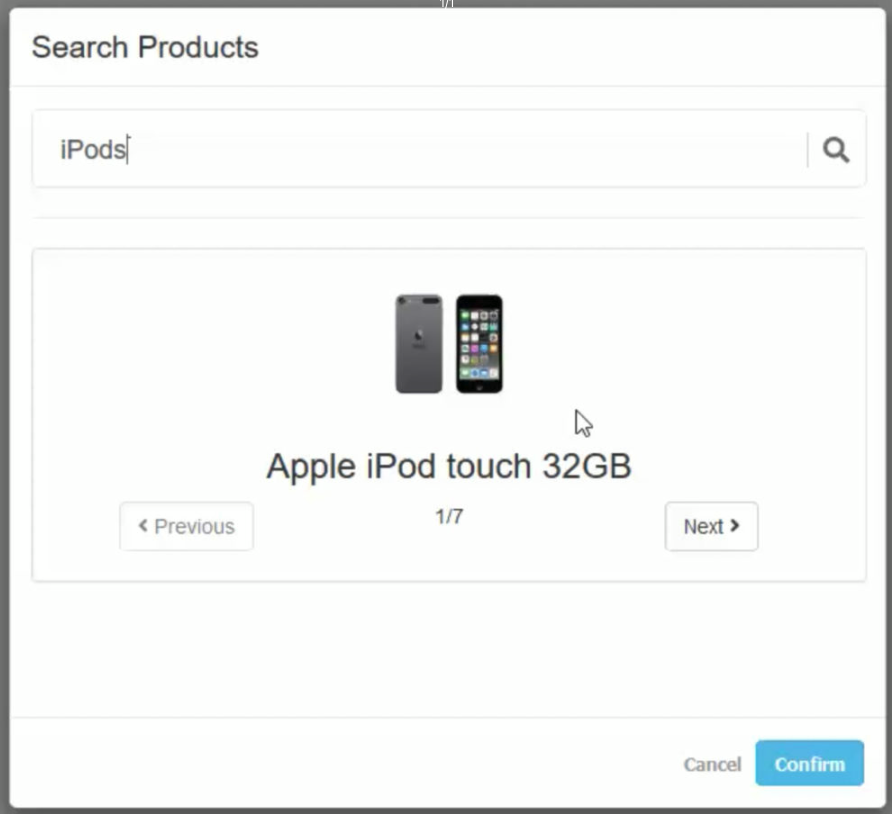Click the Apple logo on iPod back
The width and height of the screenshot is (892, 814).
coord(418,337)
